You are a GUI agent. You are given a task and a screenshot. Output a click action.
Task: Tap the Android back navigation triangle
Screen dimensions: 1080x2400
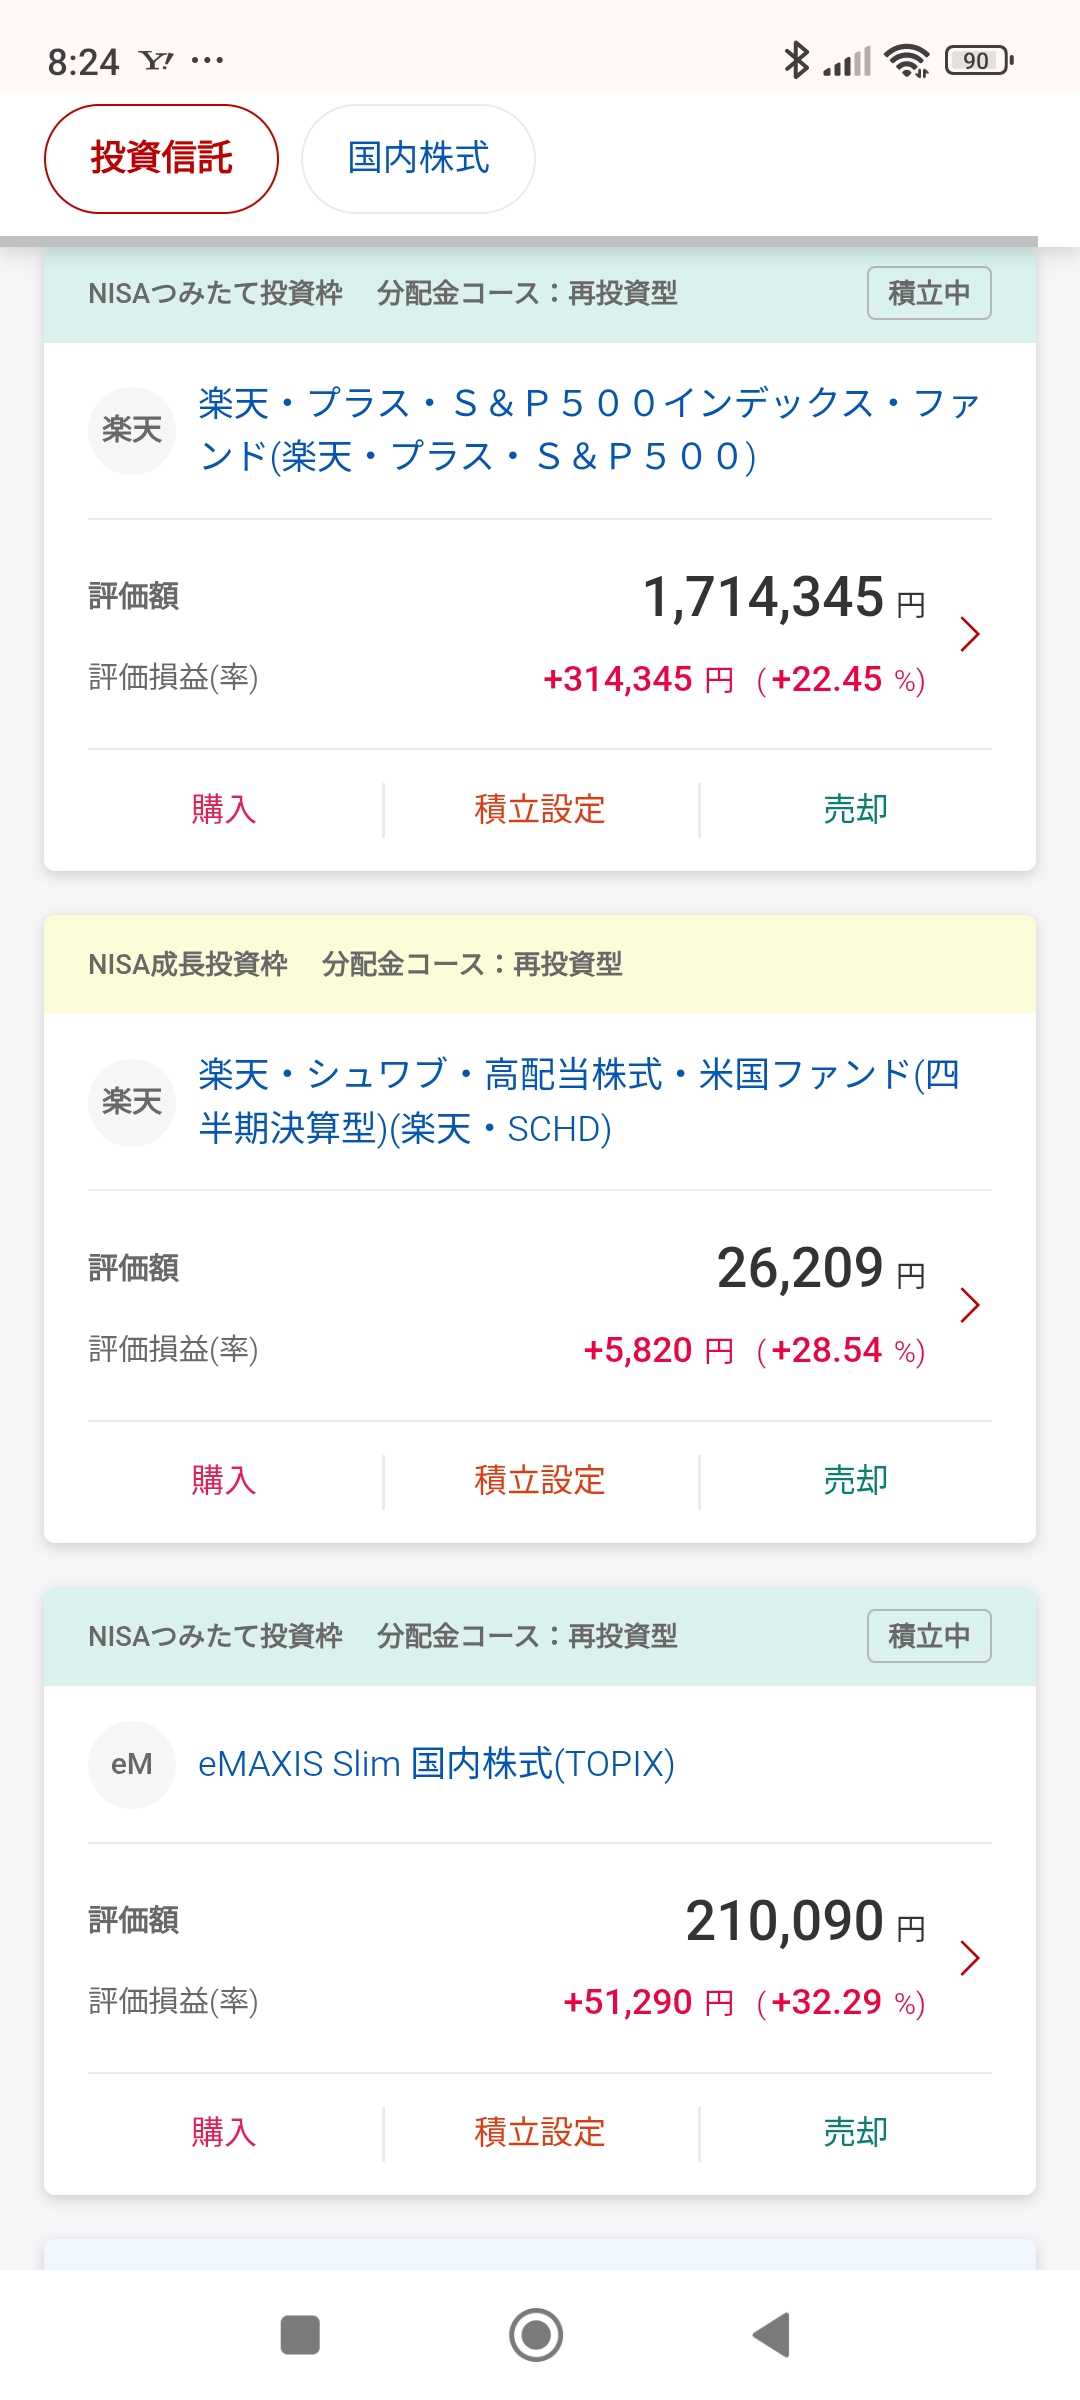[x=771, y=2335]
